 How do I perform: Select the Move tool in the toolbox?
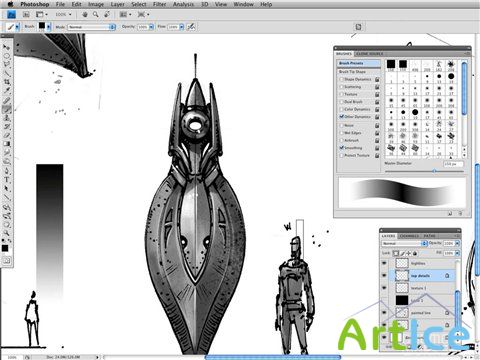tap(7, 48)
